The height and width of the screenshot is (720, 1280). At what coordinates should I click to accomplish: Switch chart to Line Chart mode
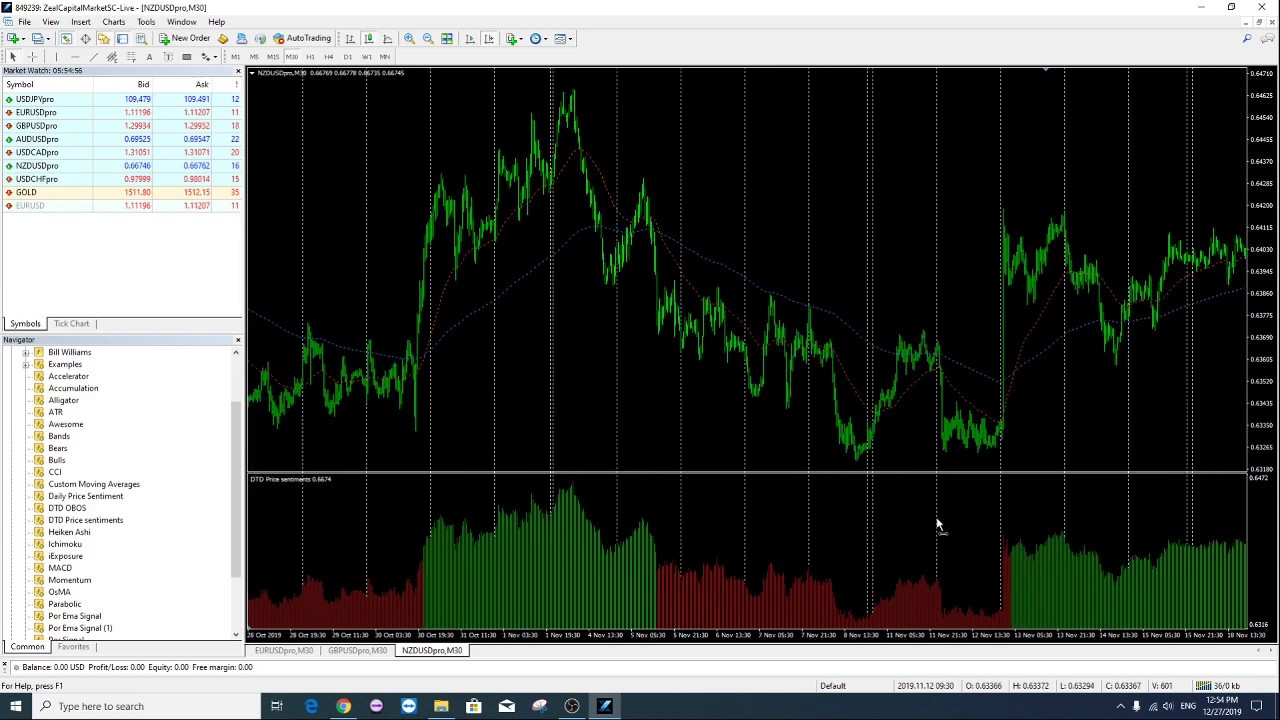coord(387,38)
